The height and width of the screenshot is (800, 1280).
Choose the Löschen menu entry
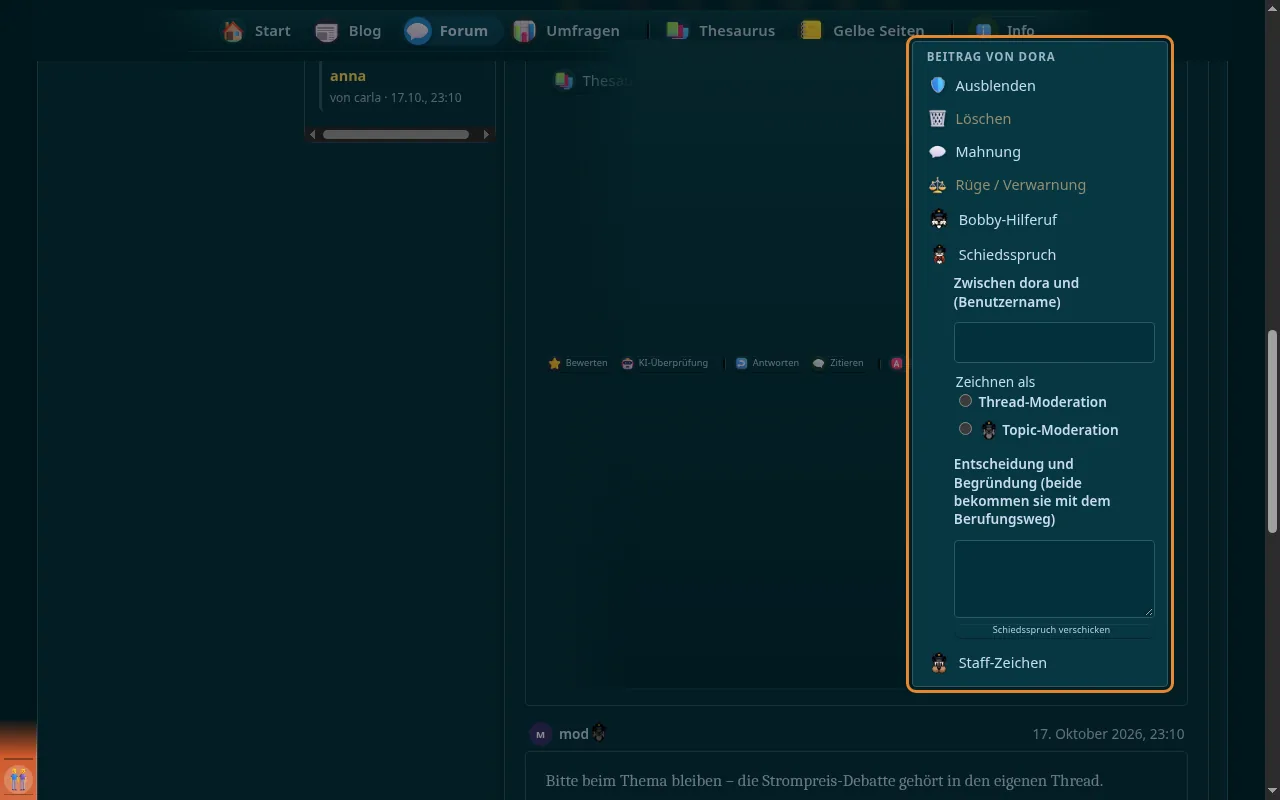click(x=1040, y=119)
